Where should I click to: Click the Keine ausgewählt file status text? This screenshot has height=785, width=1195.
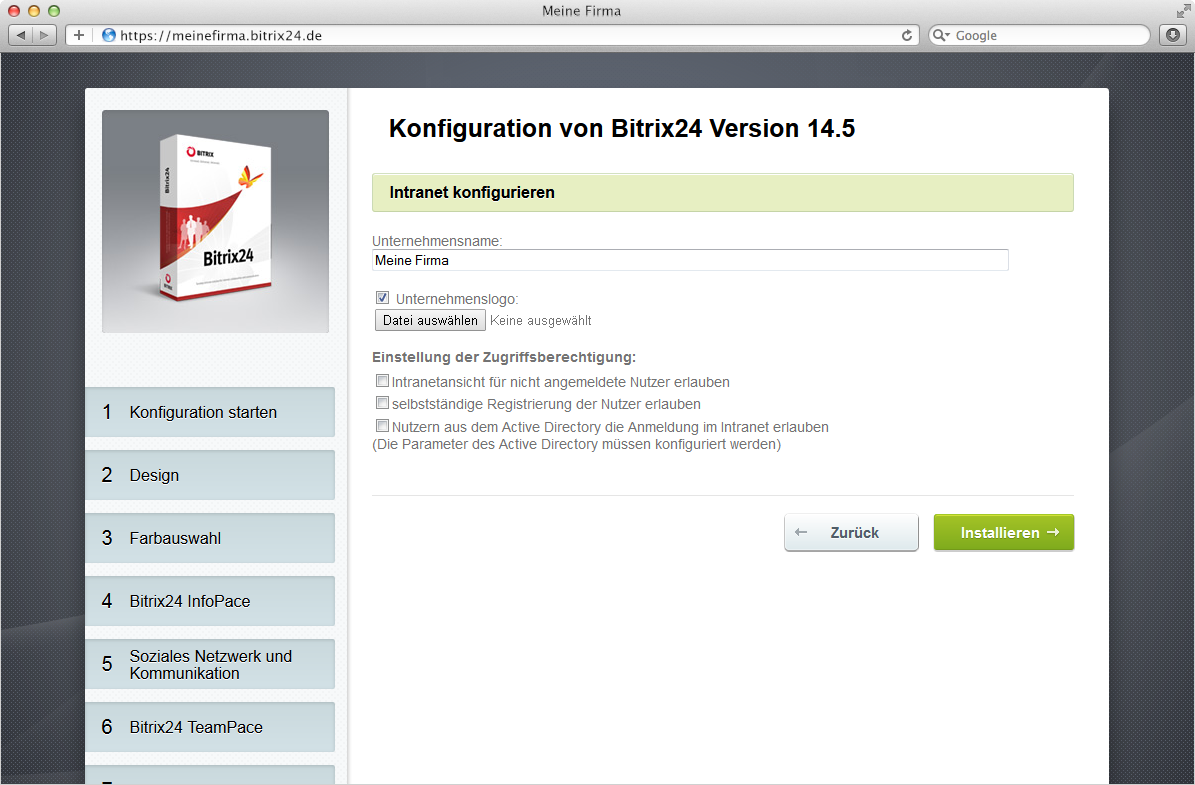click(x=540, y=321)
